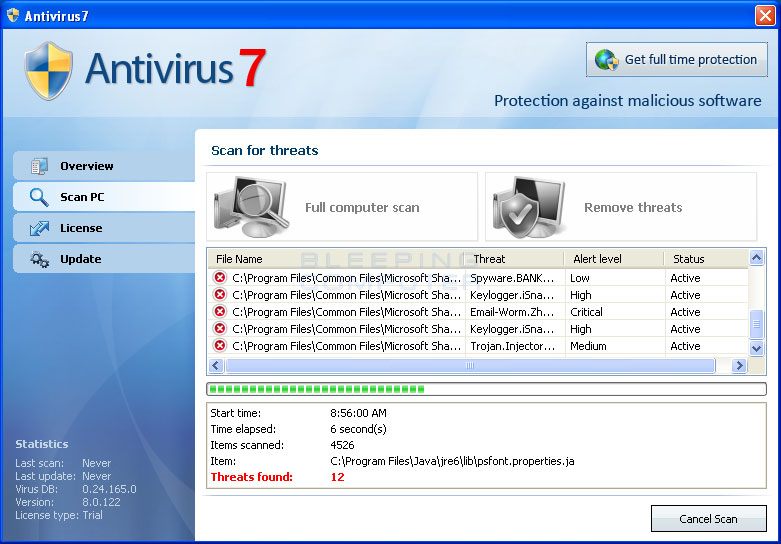Click the scanned item path psfont.properties.ja
Screen dimensions: 781x544
[452, 461]
